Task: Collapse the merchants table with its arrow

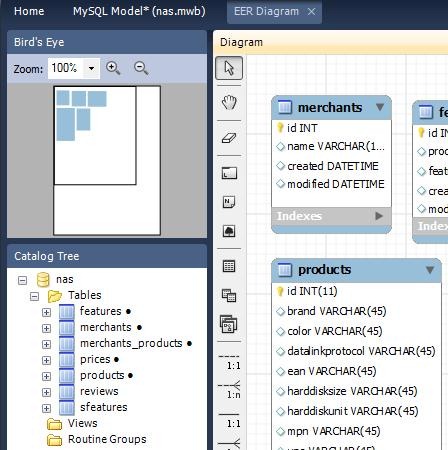Action: pos(380,107)
